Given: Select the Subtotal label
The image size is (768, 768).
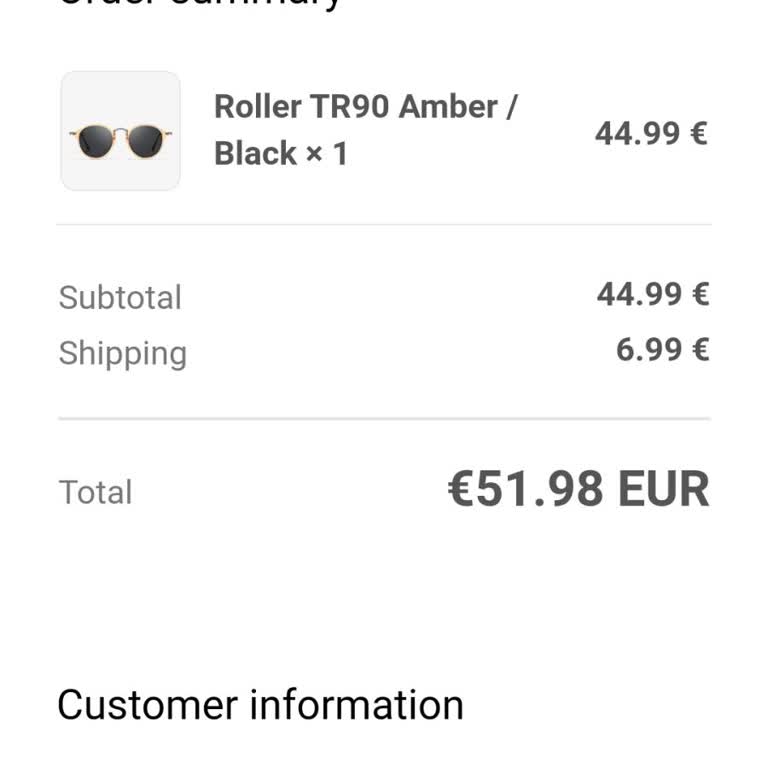Looking at the screenshot, I should 120,298.
